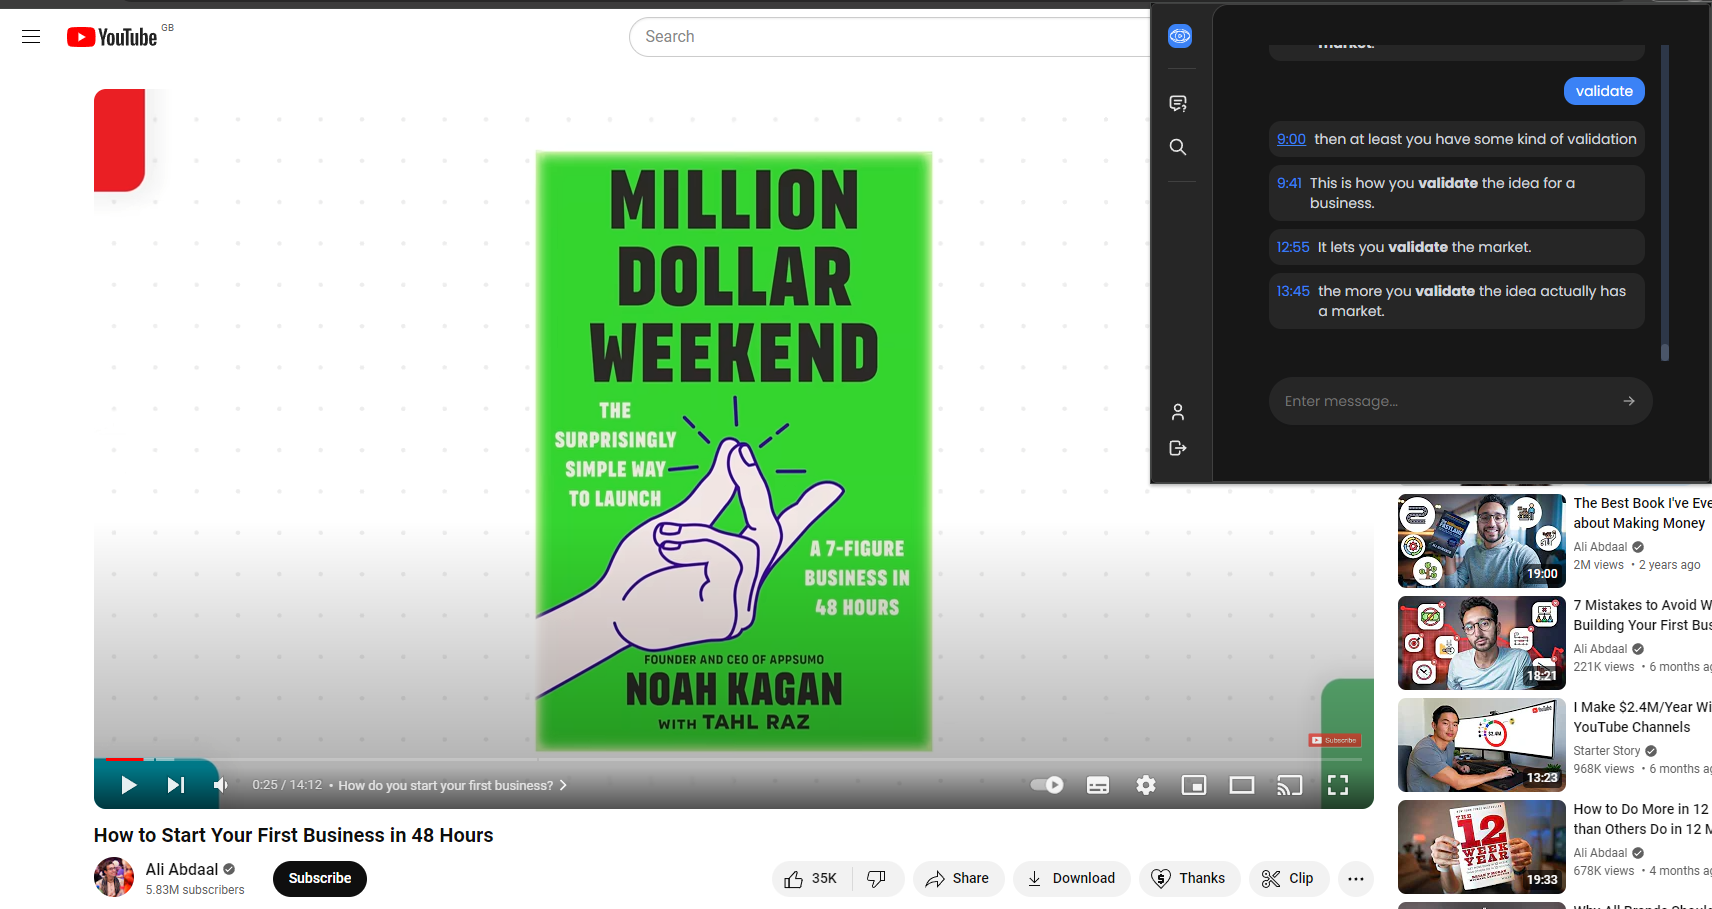Jump to timestamp 9:00 in transcript results
The width and height of the screenshot is (1712, 909).
point(1291,139)
